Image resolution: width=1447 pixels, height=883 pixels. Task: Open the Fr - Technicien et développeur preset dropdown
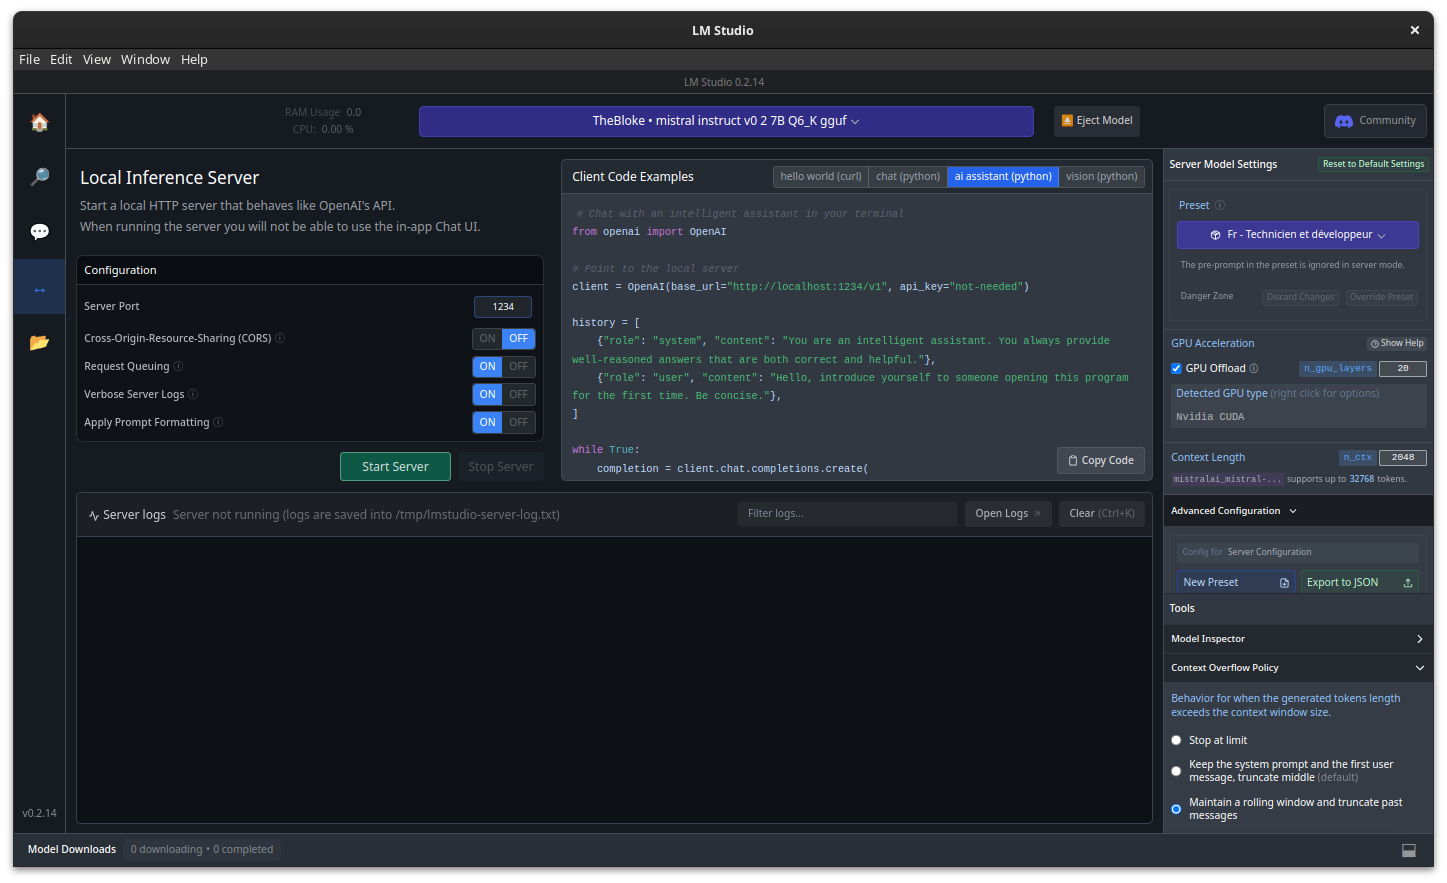tap(1298, 235)
